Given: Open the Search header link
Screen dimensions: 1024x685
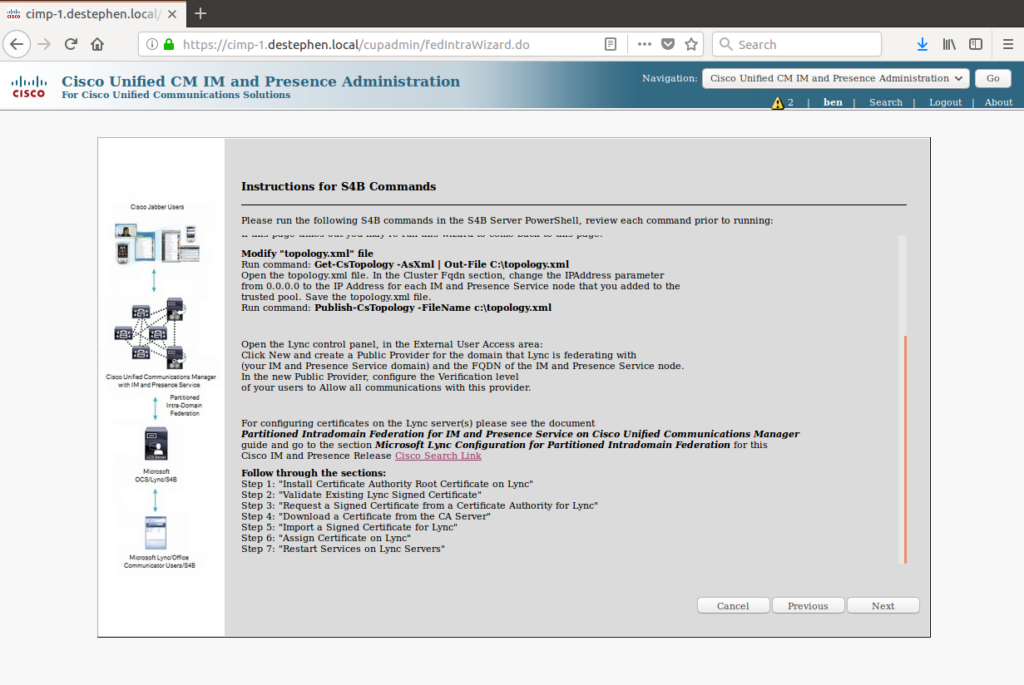Looking at the screenshot, I should coord(886,103).
